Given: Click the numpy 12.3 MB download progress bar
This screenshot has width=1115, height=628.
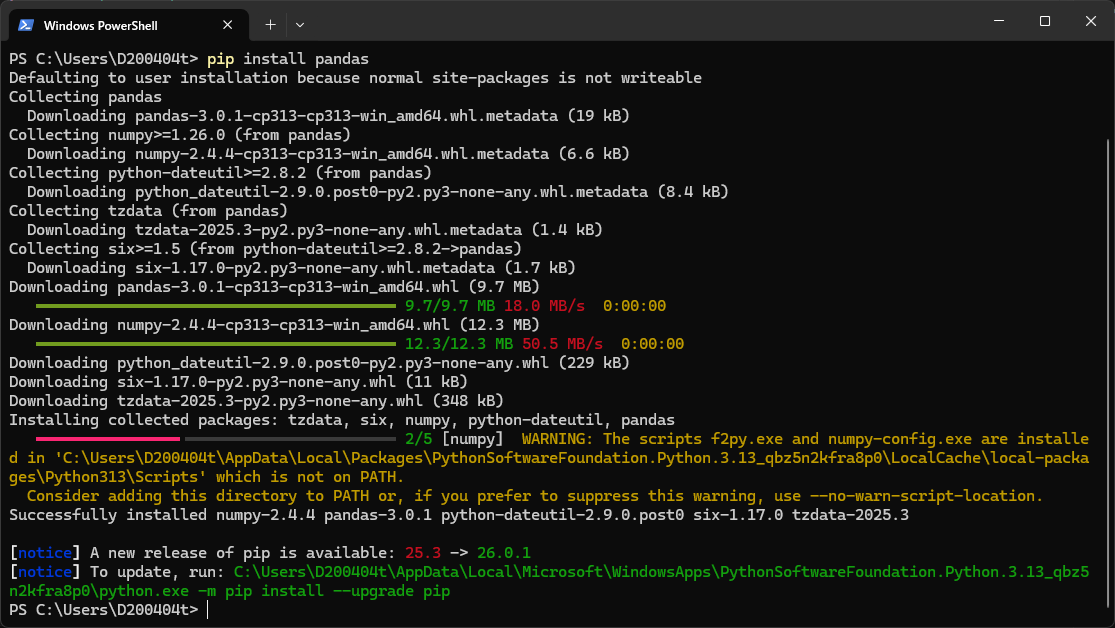Looking at the screenshot, I should [x=216, y=343].
